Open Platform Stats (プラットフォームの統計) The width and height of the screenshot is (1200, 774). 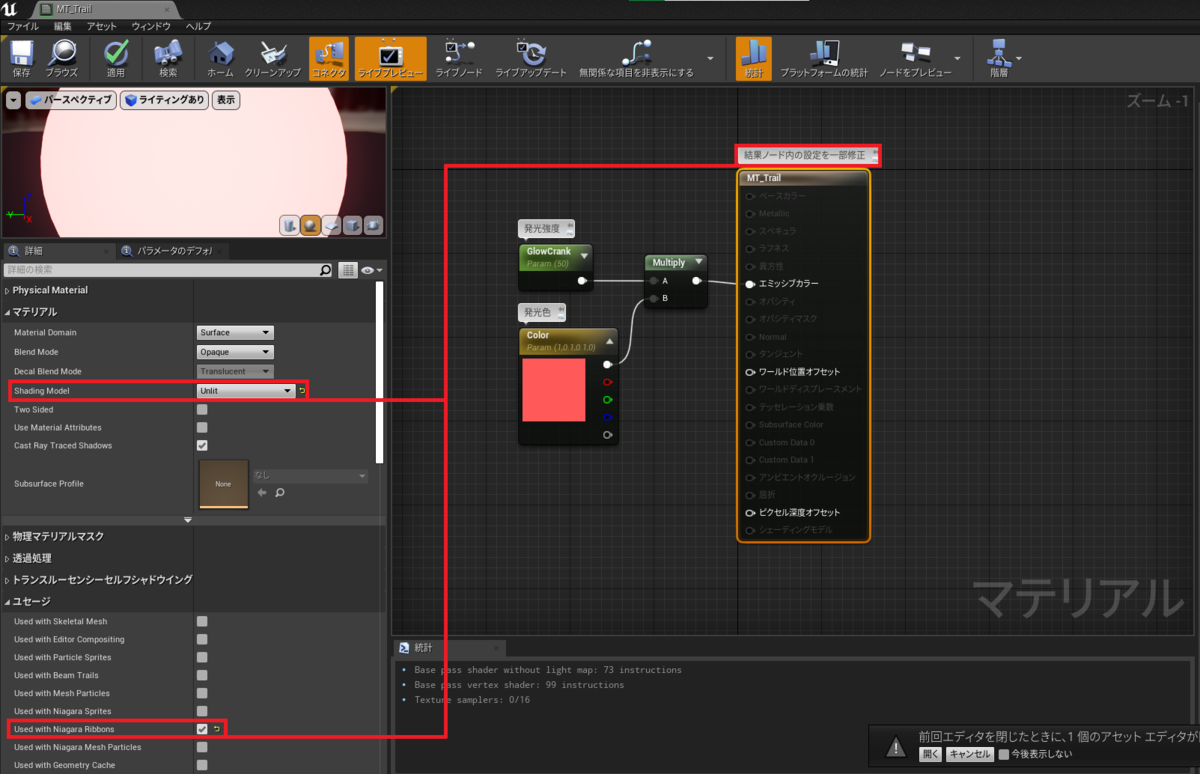coord(824,58)
